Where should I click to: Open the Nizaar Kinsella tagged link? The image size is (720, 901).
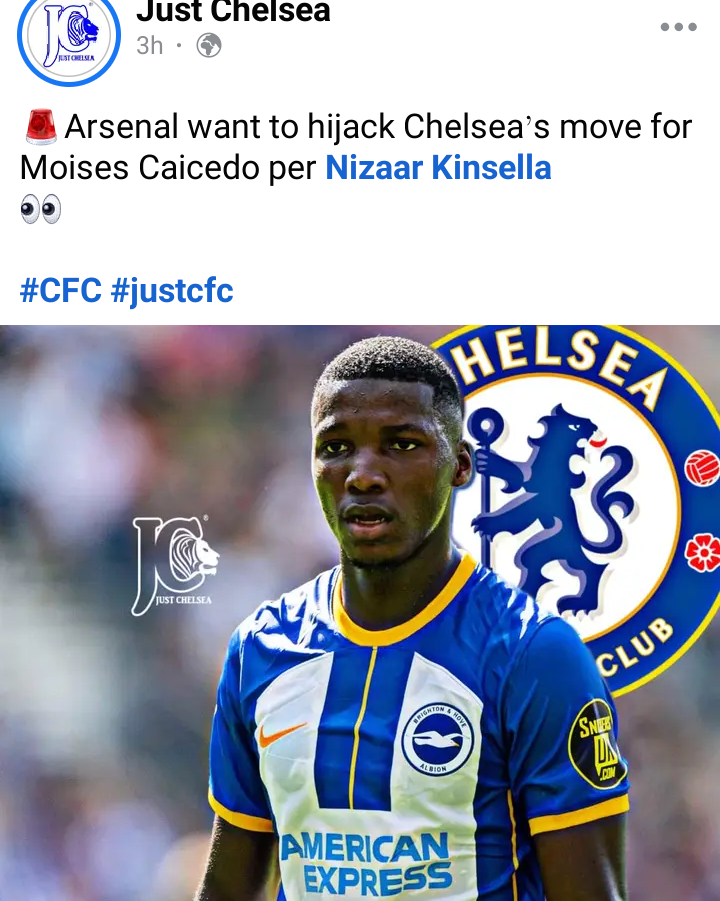click(438, 168)
